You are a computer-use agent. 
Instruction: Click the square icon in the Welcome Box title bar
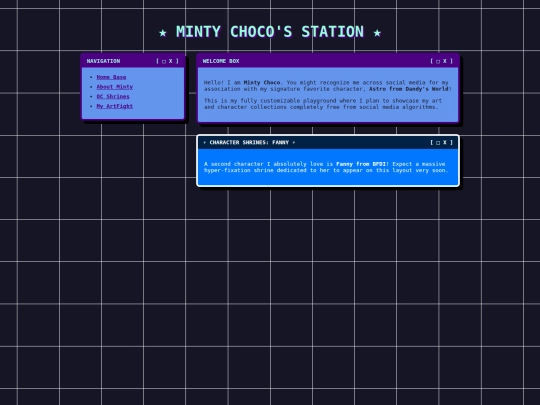(x=438, y=61)
